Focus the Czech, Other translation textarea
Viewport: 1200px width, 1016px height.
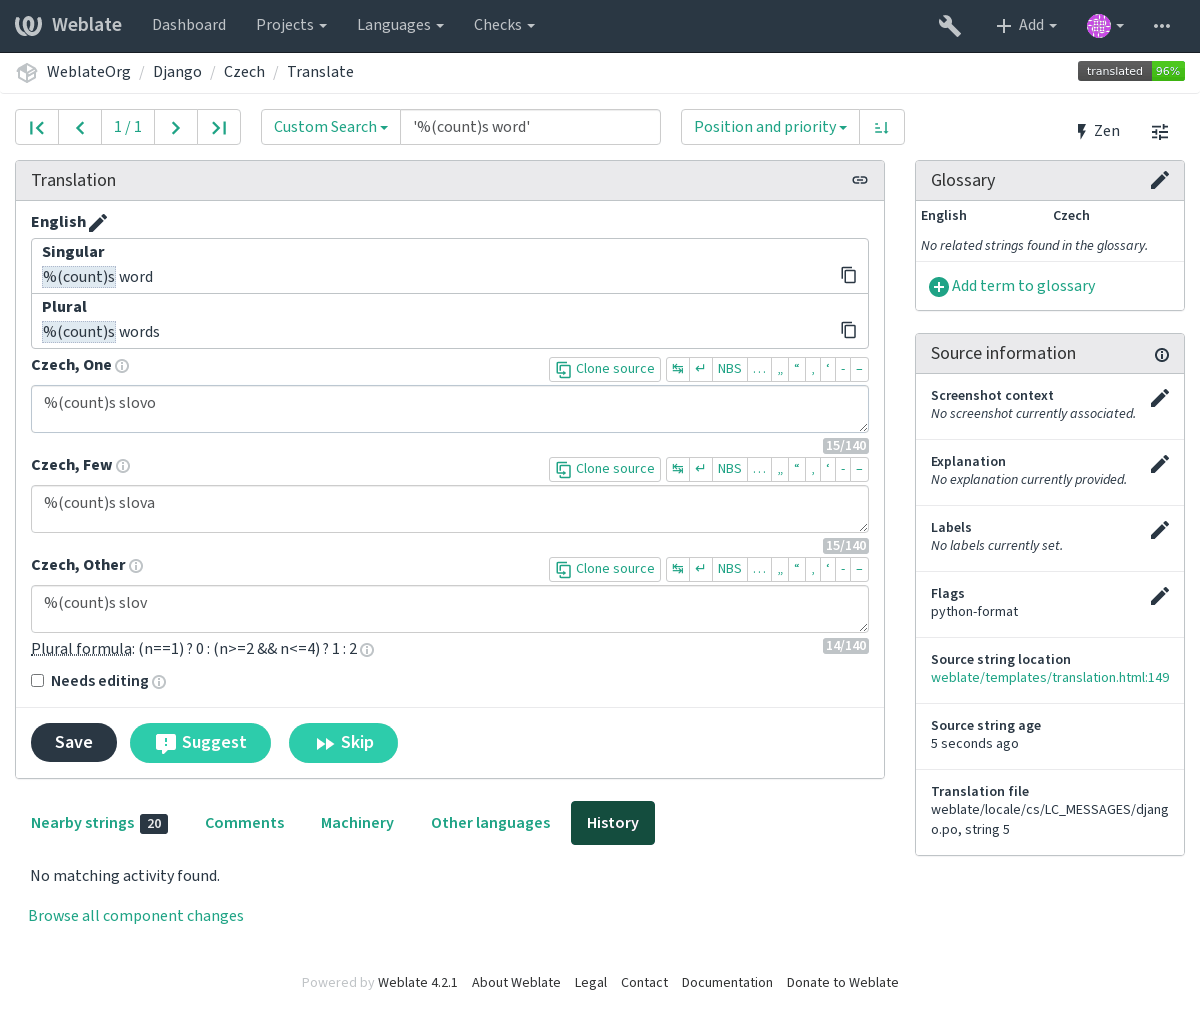(450, 609)
